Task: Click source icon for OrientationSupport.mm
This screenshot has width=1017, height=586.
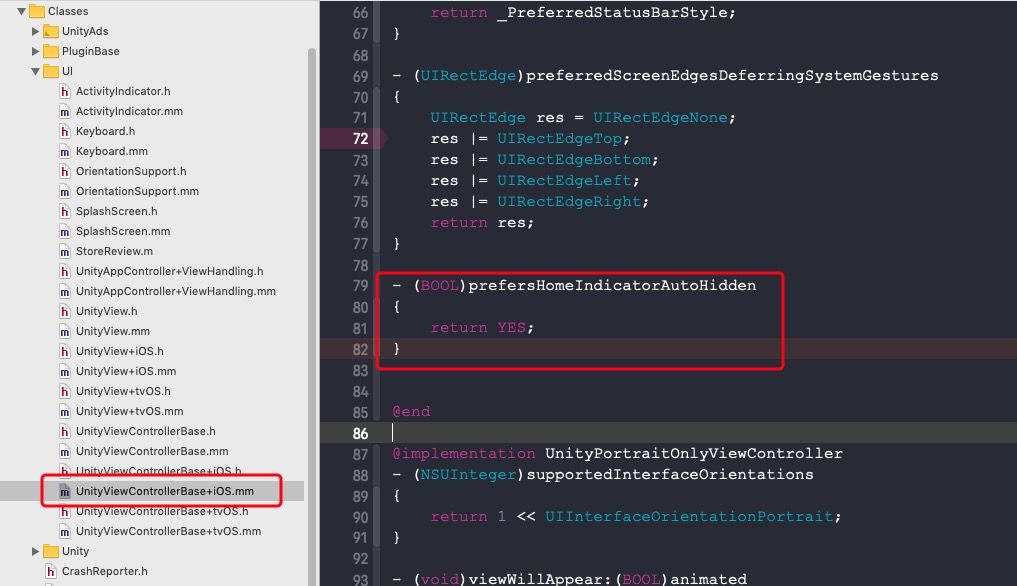Action: click(x=65, y=191)
